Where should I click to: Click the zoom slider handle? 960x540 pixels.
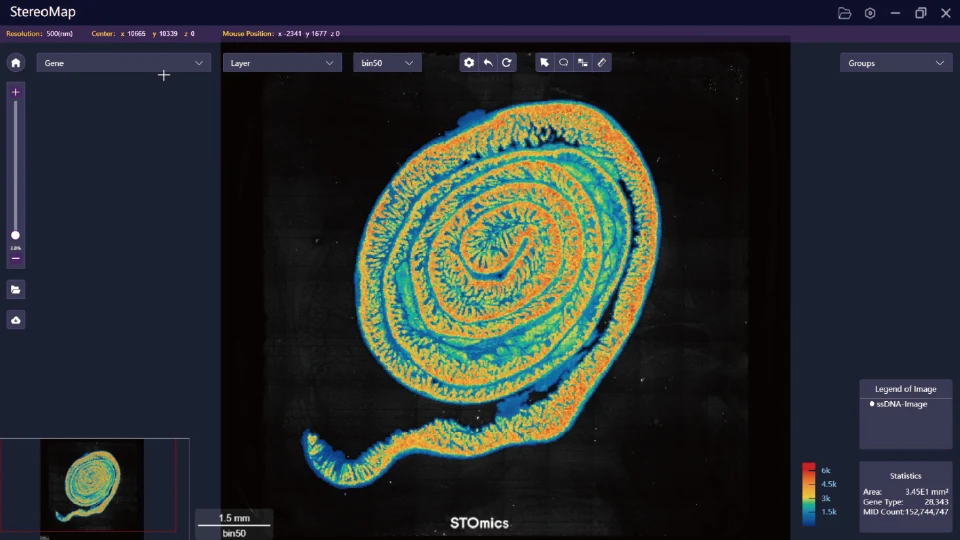[15, 235]
